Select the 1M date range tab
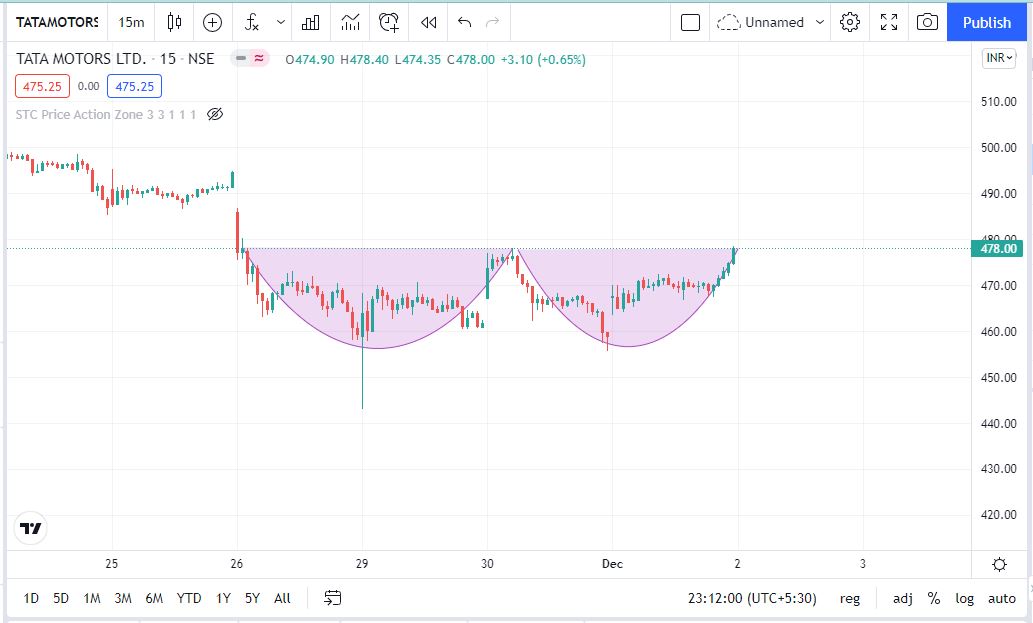This screenshot has width=1033, height=623. click(x=92, y=598)
